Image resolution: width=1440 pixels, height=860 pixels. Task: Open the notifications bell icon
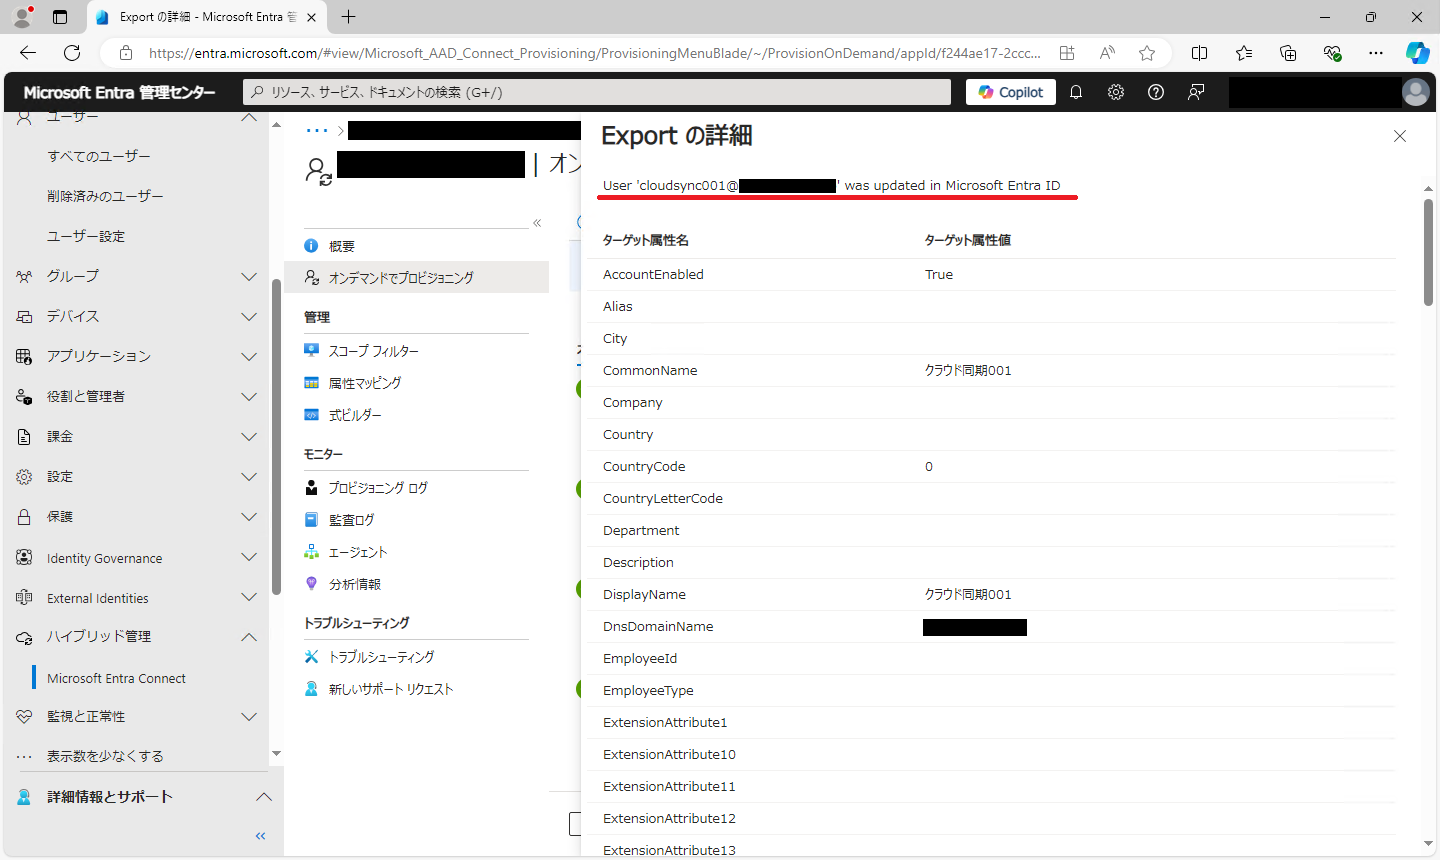pyautogui.click(x=1076, y=92)
